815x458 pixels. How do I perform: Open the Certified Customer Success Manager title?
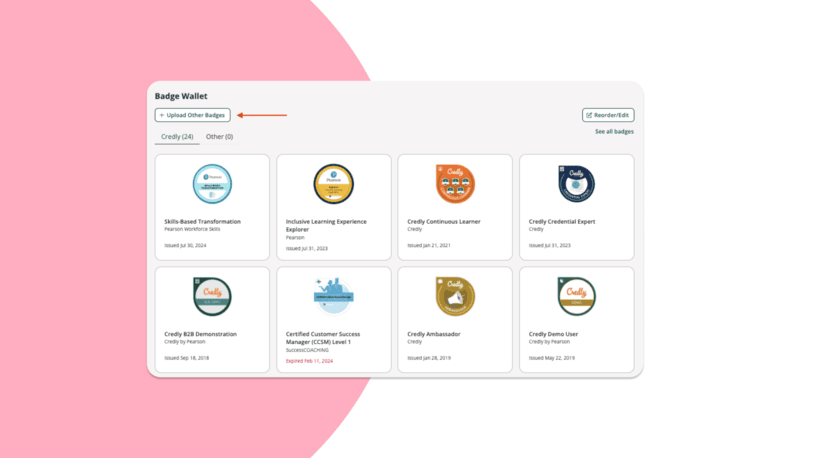(x=323, y=338)
